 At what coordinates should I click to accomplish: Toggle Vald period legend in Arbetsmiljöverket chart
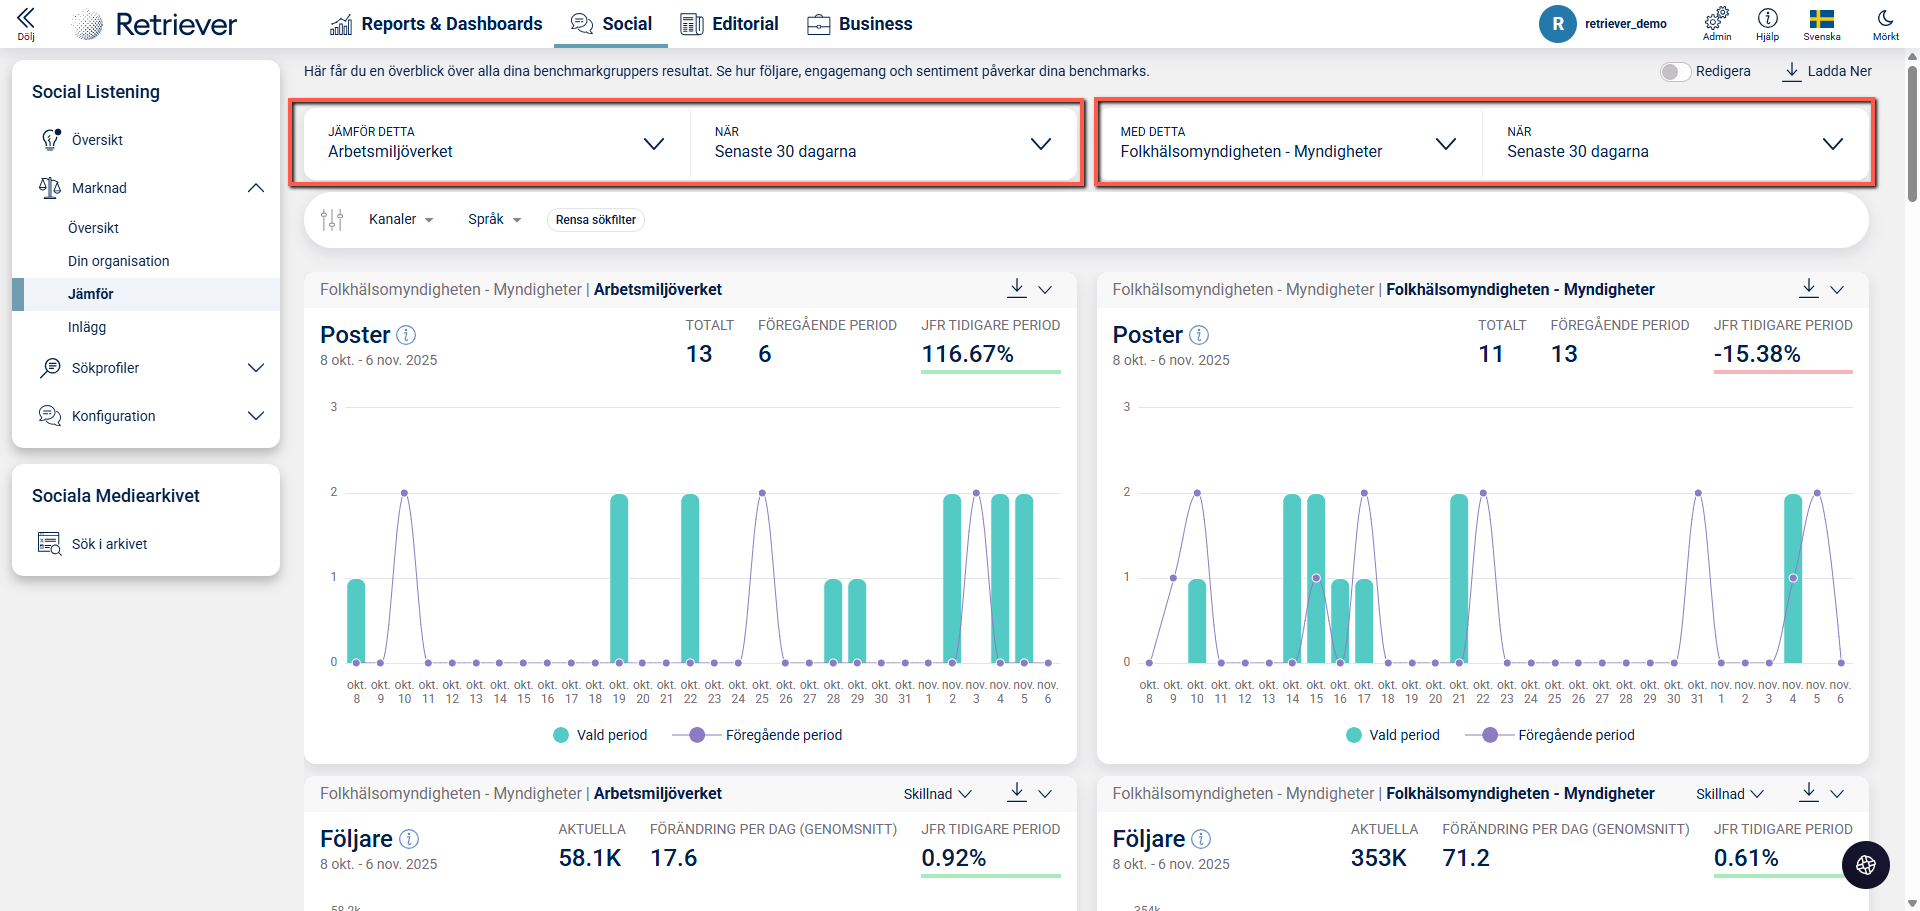point(600,735)
